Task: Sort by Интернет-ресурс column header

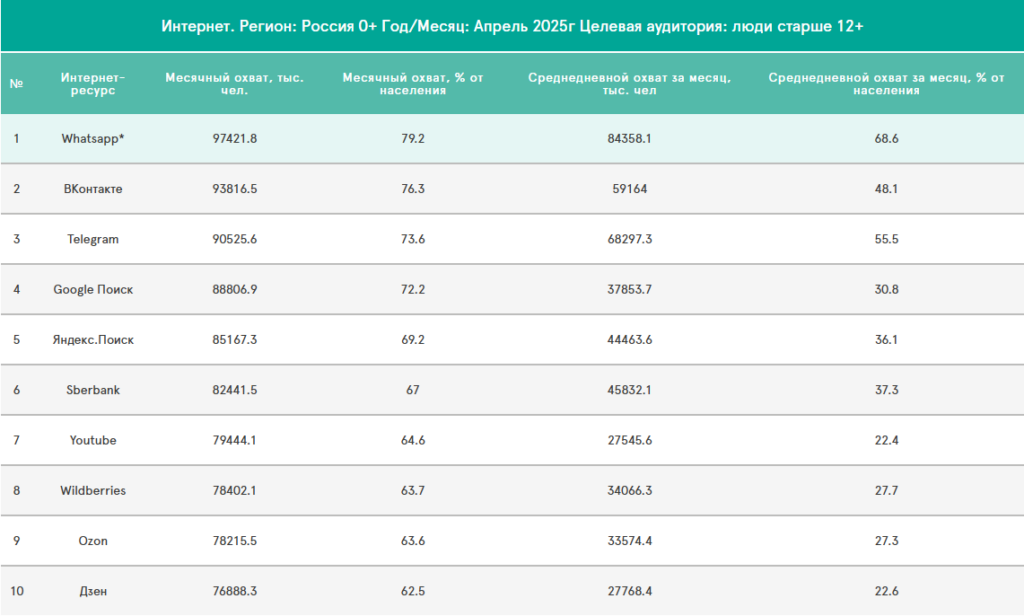Action: 93,84
